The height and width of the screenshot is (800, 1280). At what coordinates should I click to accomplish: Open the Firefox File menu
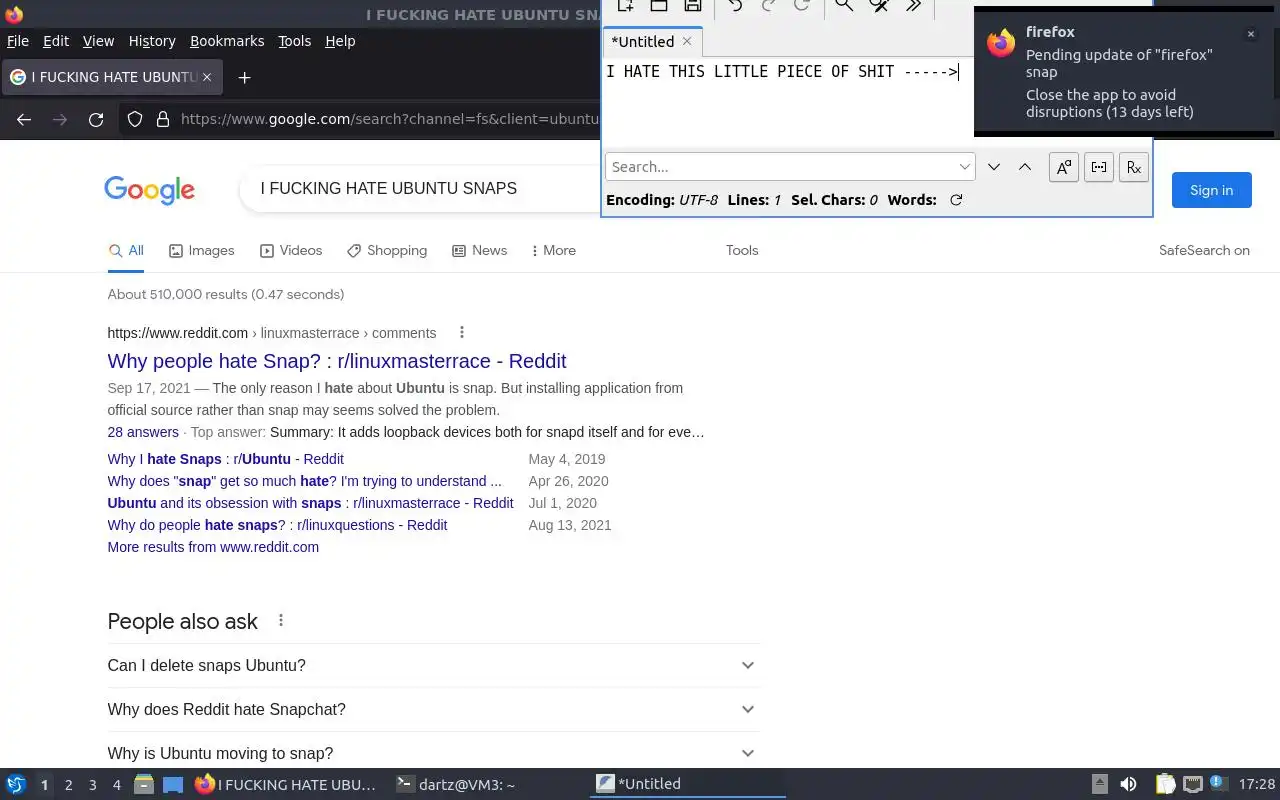click(x=18, y=41)
